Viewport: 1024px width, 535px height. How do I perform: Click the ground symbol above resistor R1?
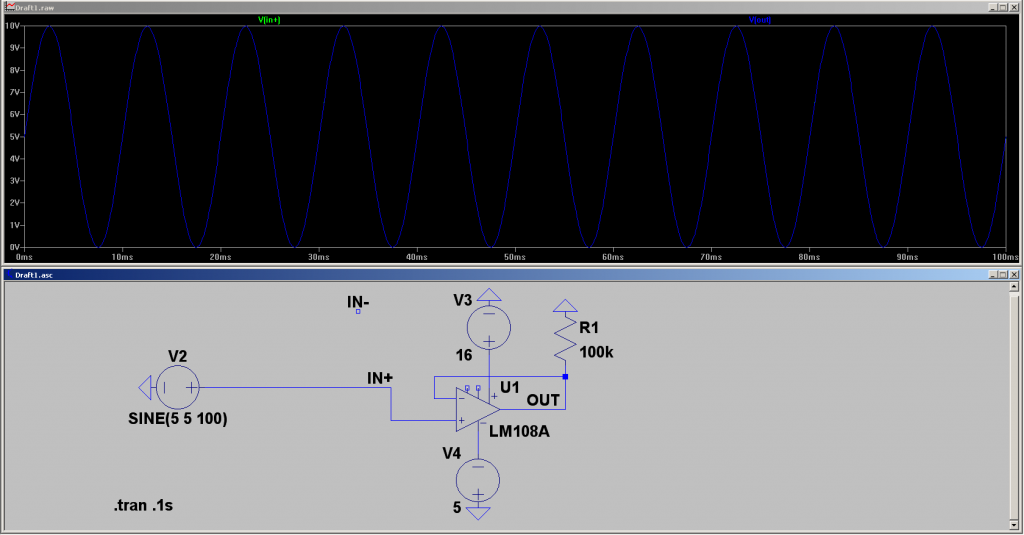click(x=565, y=304)
